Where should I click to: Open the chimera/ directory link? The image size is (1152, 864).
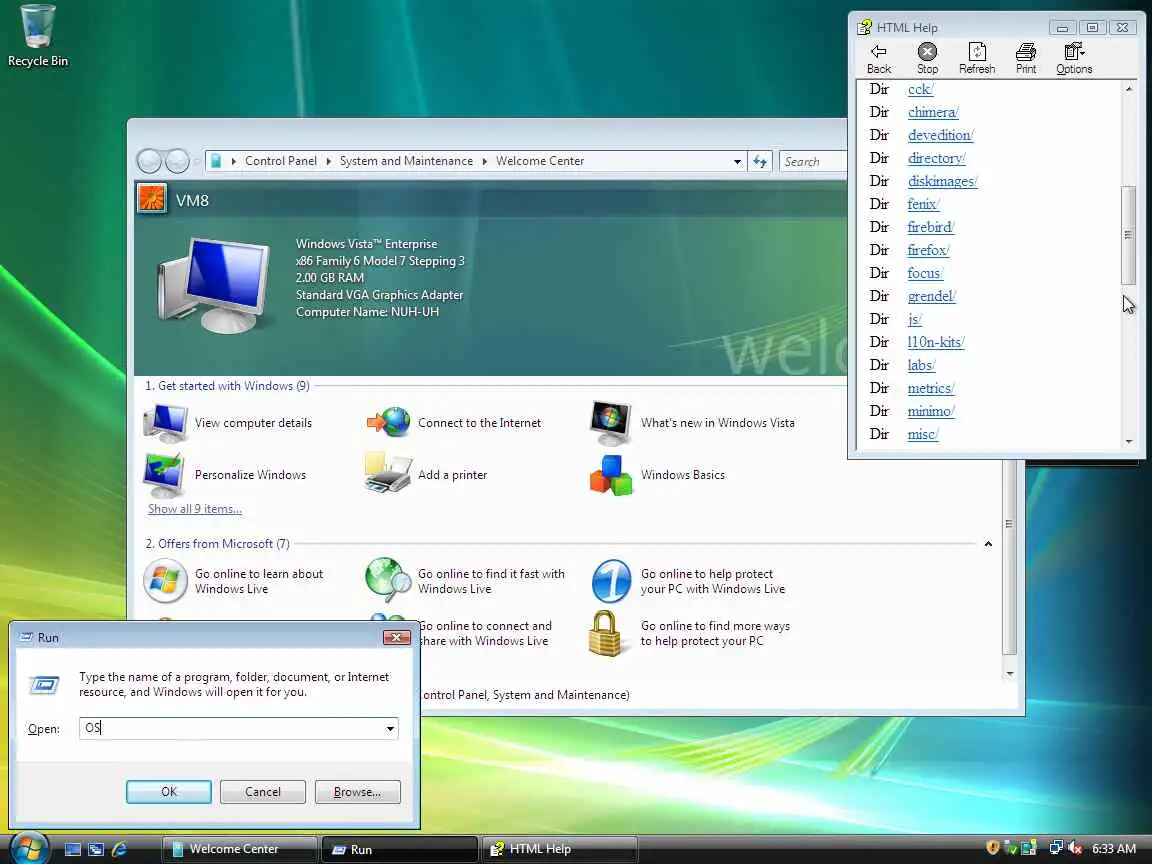(x=933, y=112)
